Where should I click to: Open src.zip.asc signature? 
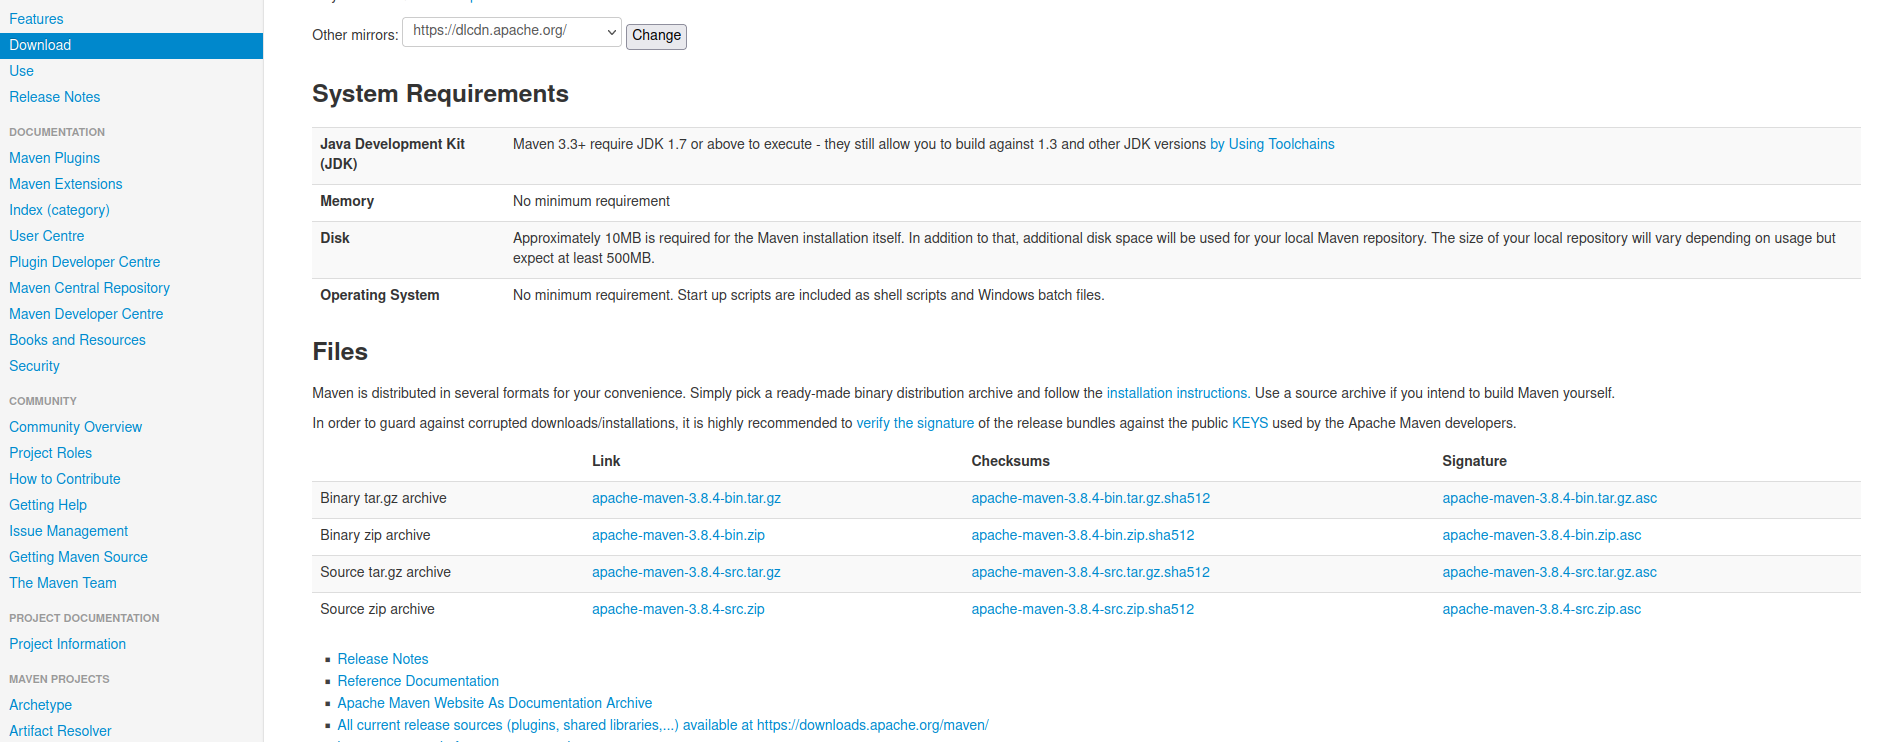tap(1542, 609)
